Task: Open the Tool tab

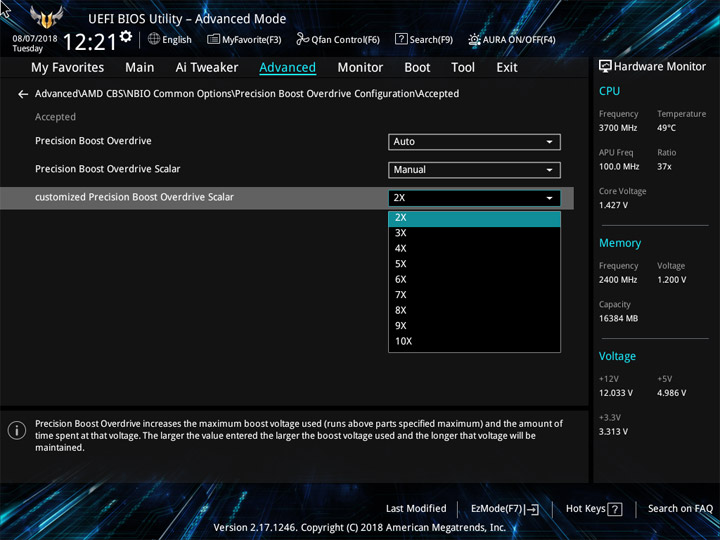Action: click(463, 68)
